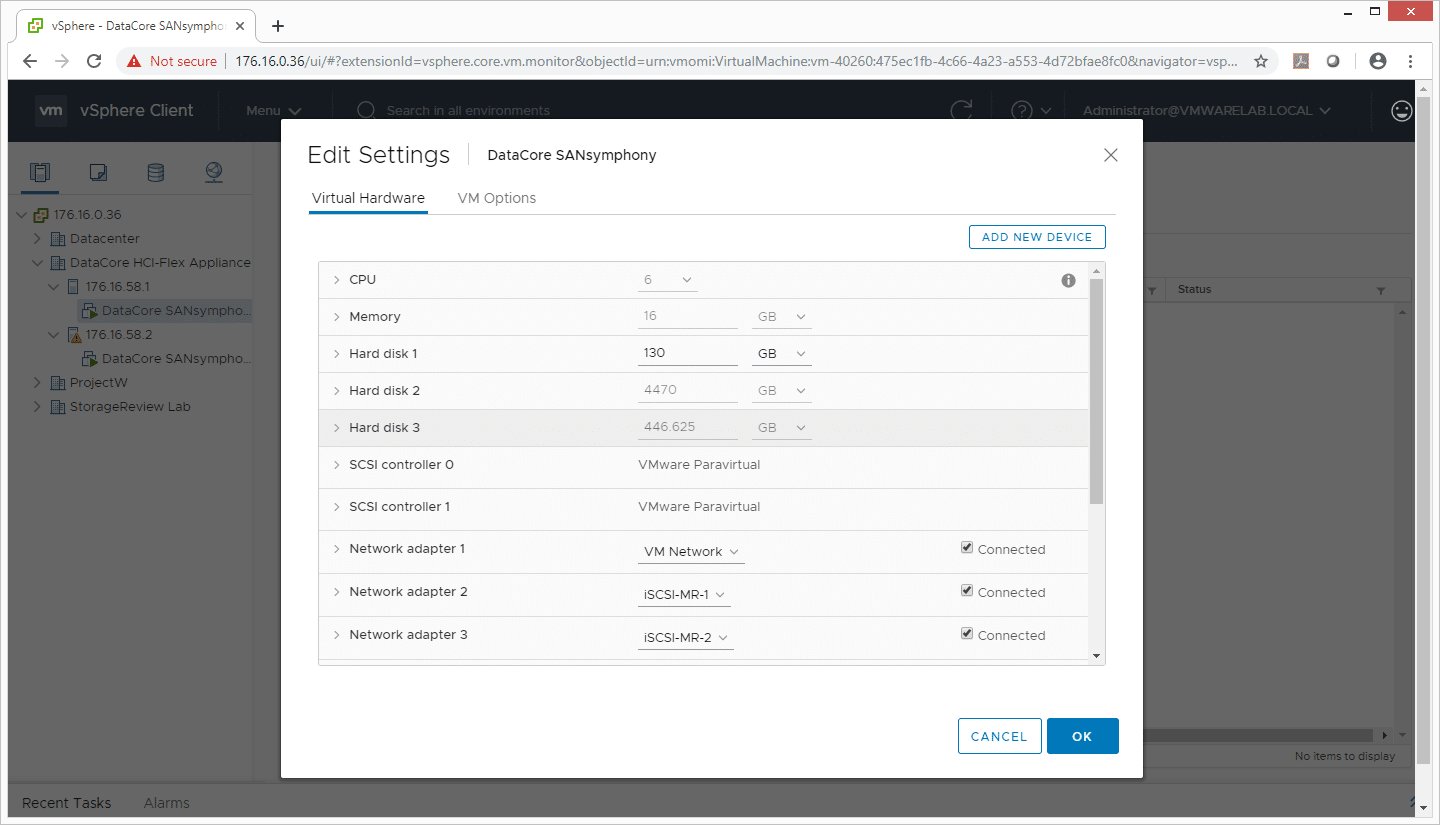Open Hard disk 1 GB unit dropdown
This screenshot has height=825, width=1440.
pyautogui.click(x=782, y=354)
